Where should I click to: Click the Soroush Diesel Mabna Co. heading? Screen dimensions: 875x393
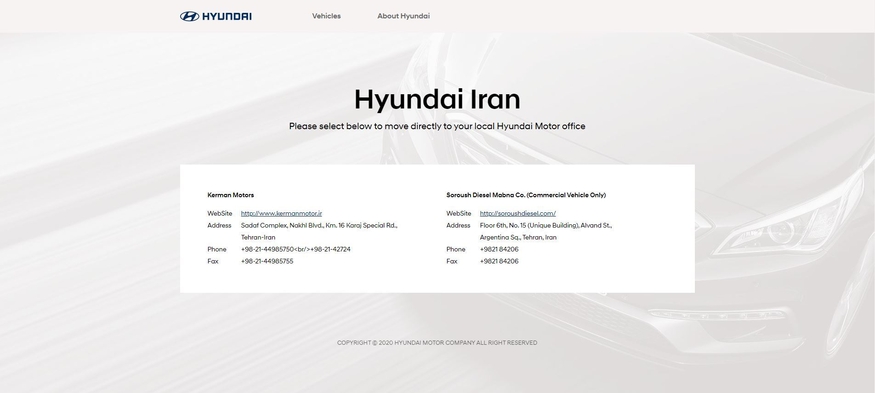(x=526, y=195)
